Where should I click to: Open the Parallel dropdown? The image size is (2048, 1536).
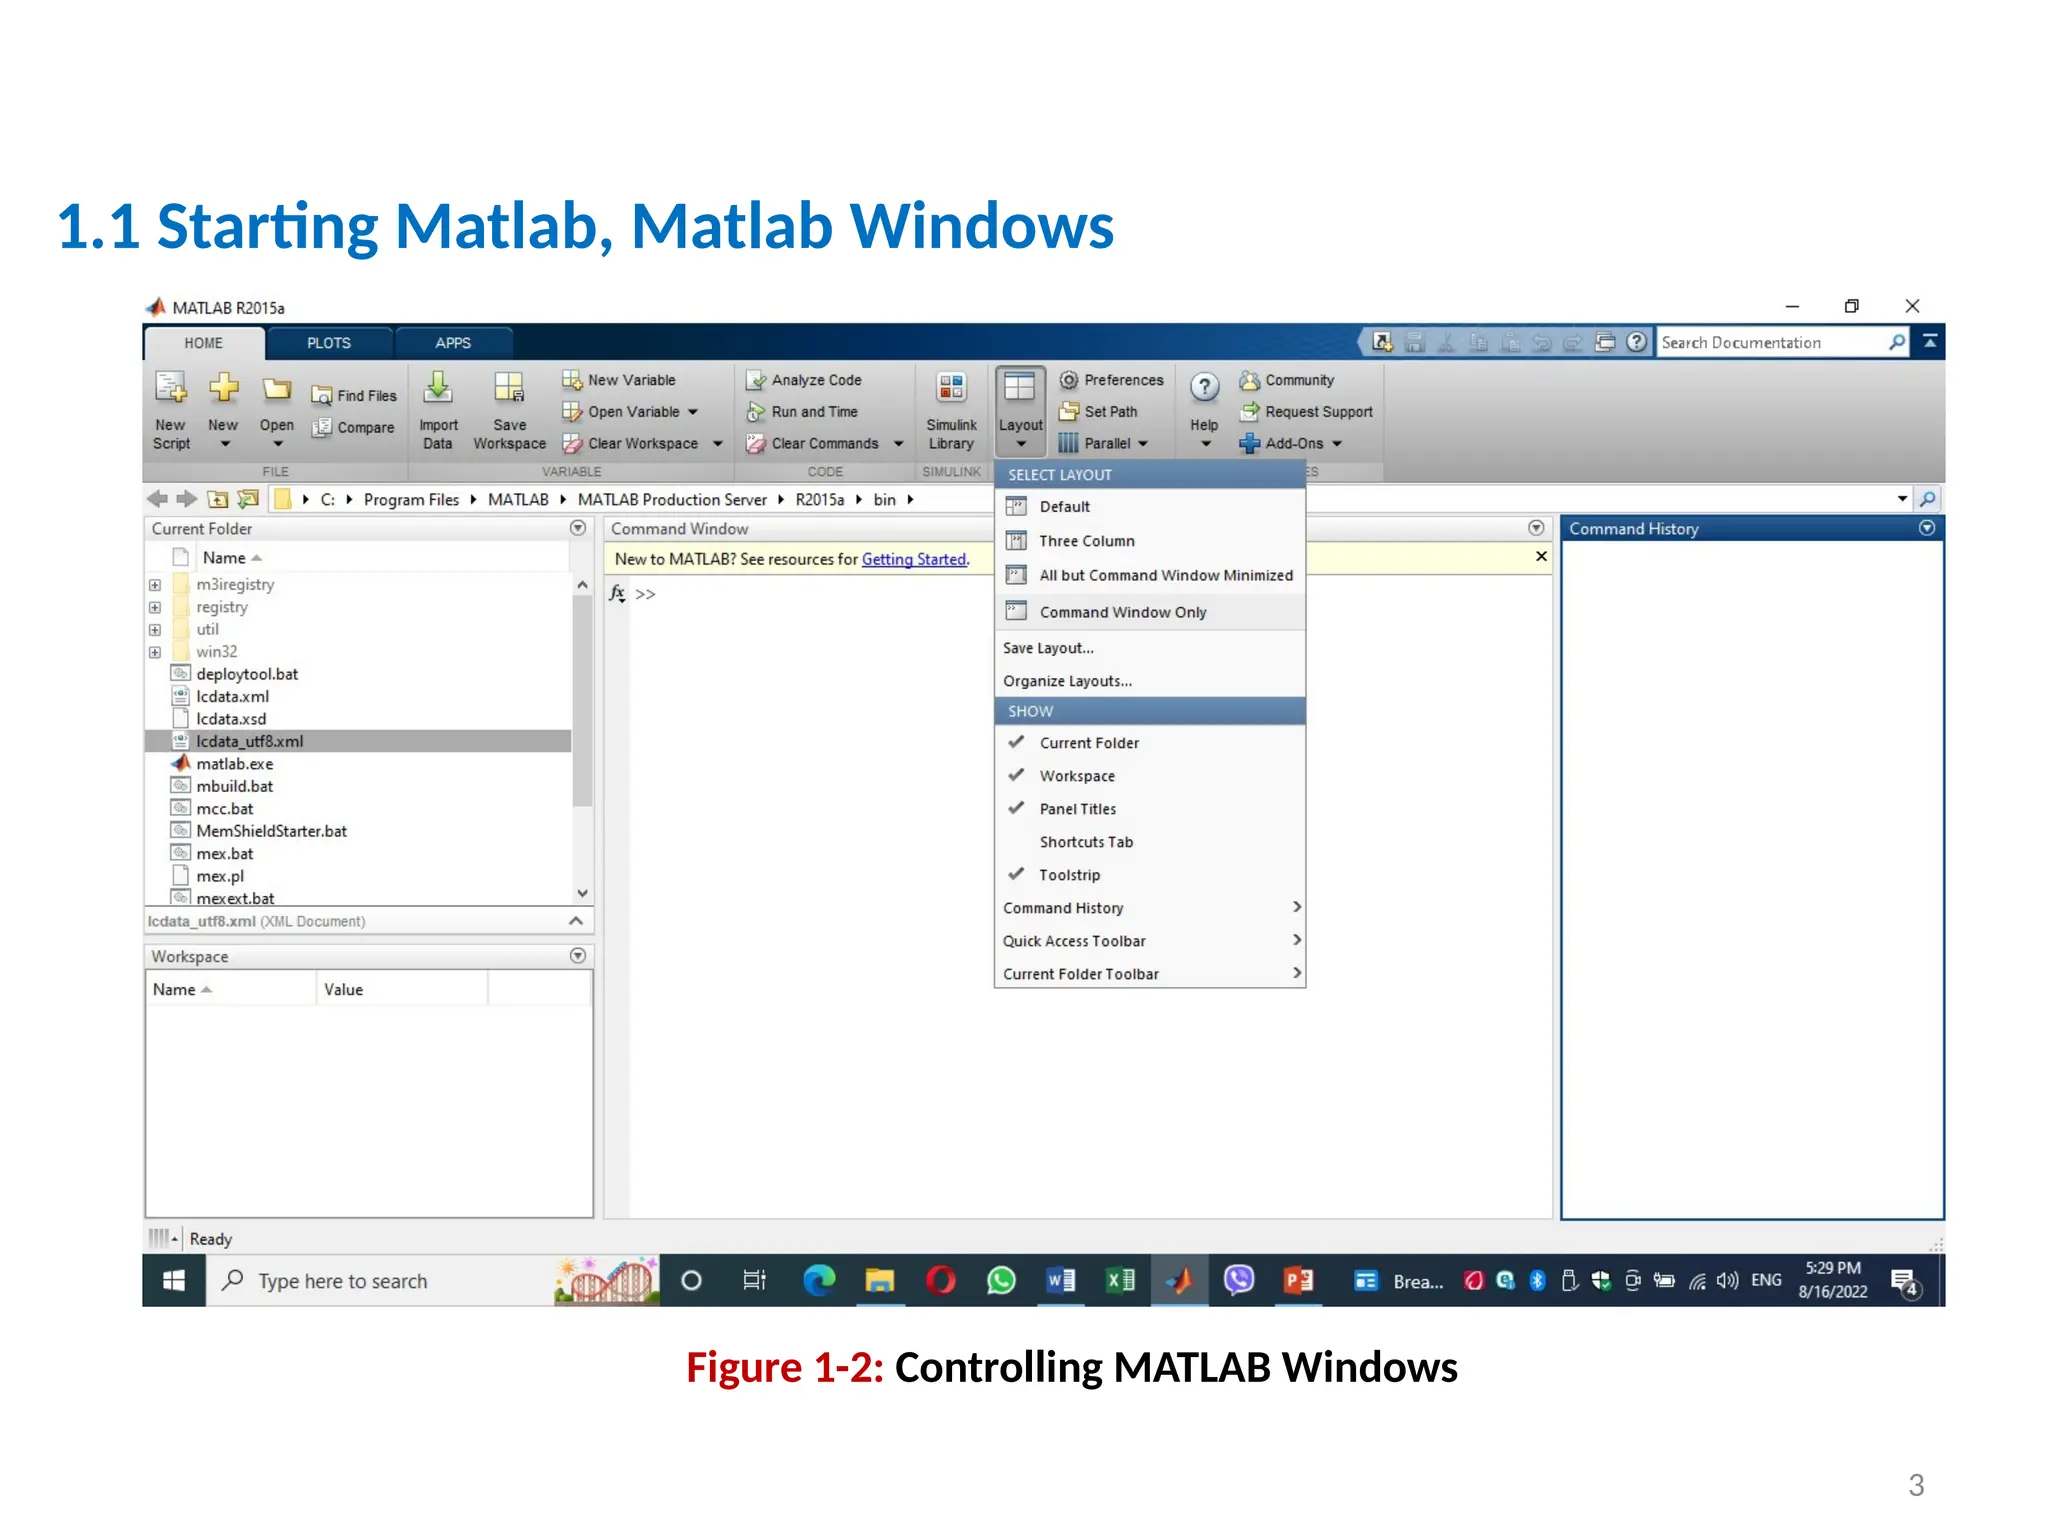tap(1104, 444)
